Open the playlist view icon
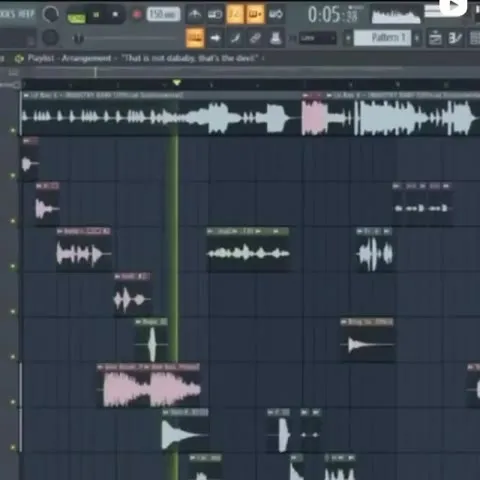This screenshot has width=480, height=480. pos(435,38)
